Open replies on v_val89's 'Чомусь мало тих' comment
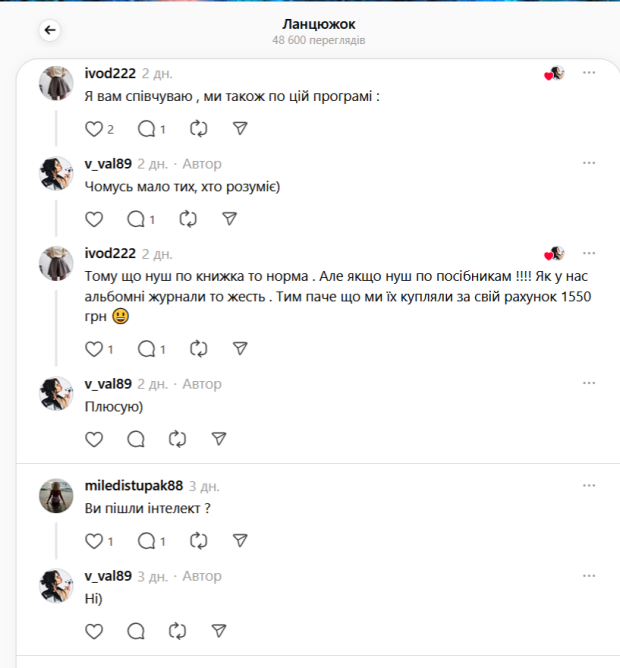This screenshot has height=668, width=620. point(136,219)
